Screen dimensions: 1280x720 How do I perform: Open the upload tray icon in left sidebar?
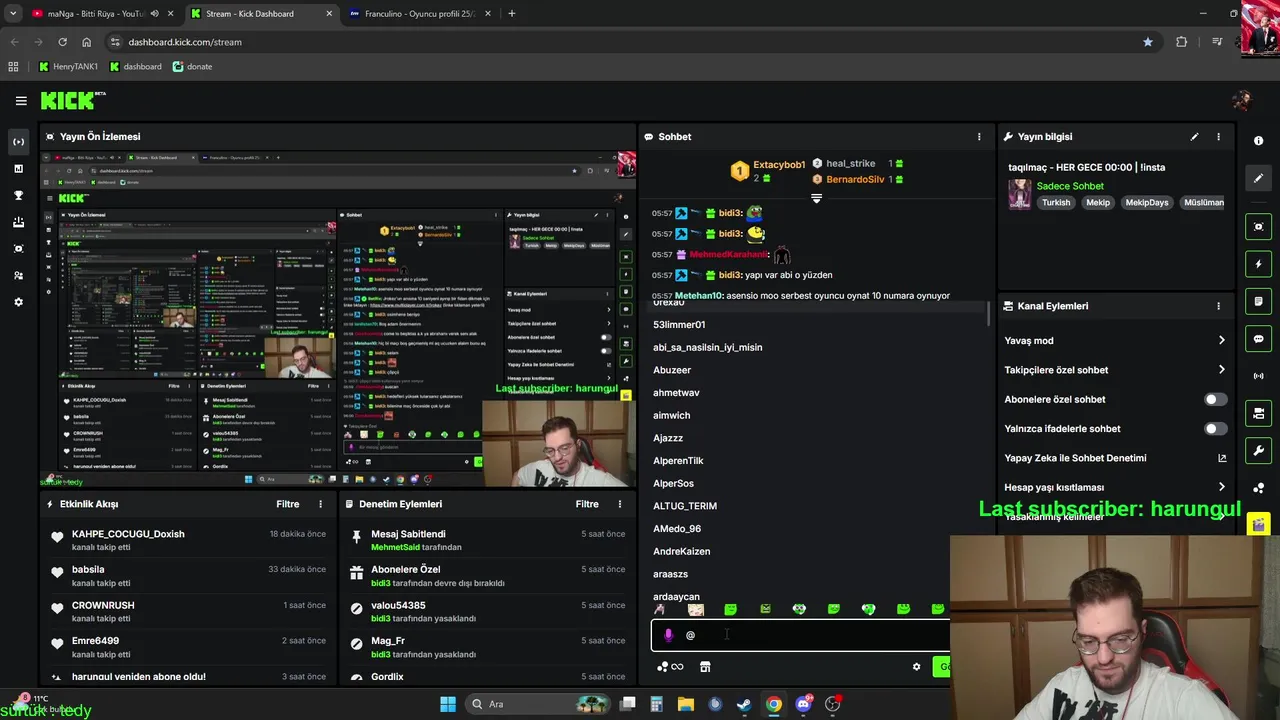(18, 222)
